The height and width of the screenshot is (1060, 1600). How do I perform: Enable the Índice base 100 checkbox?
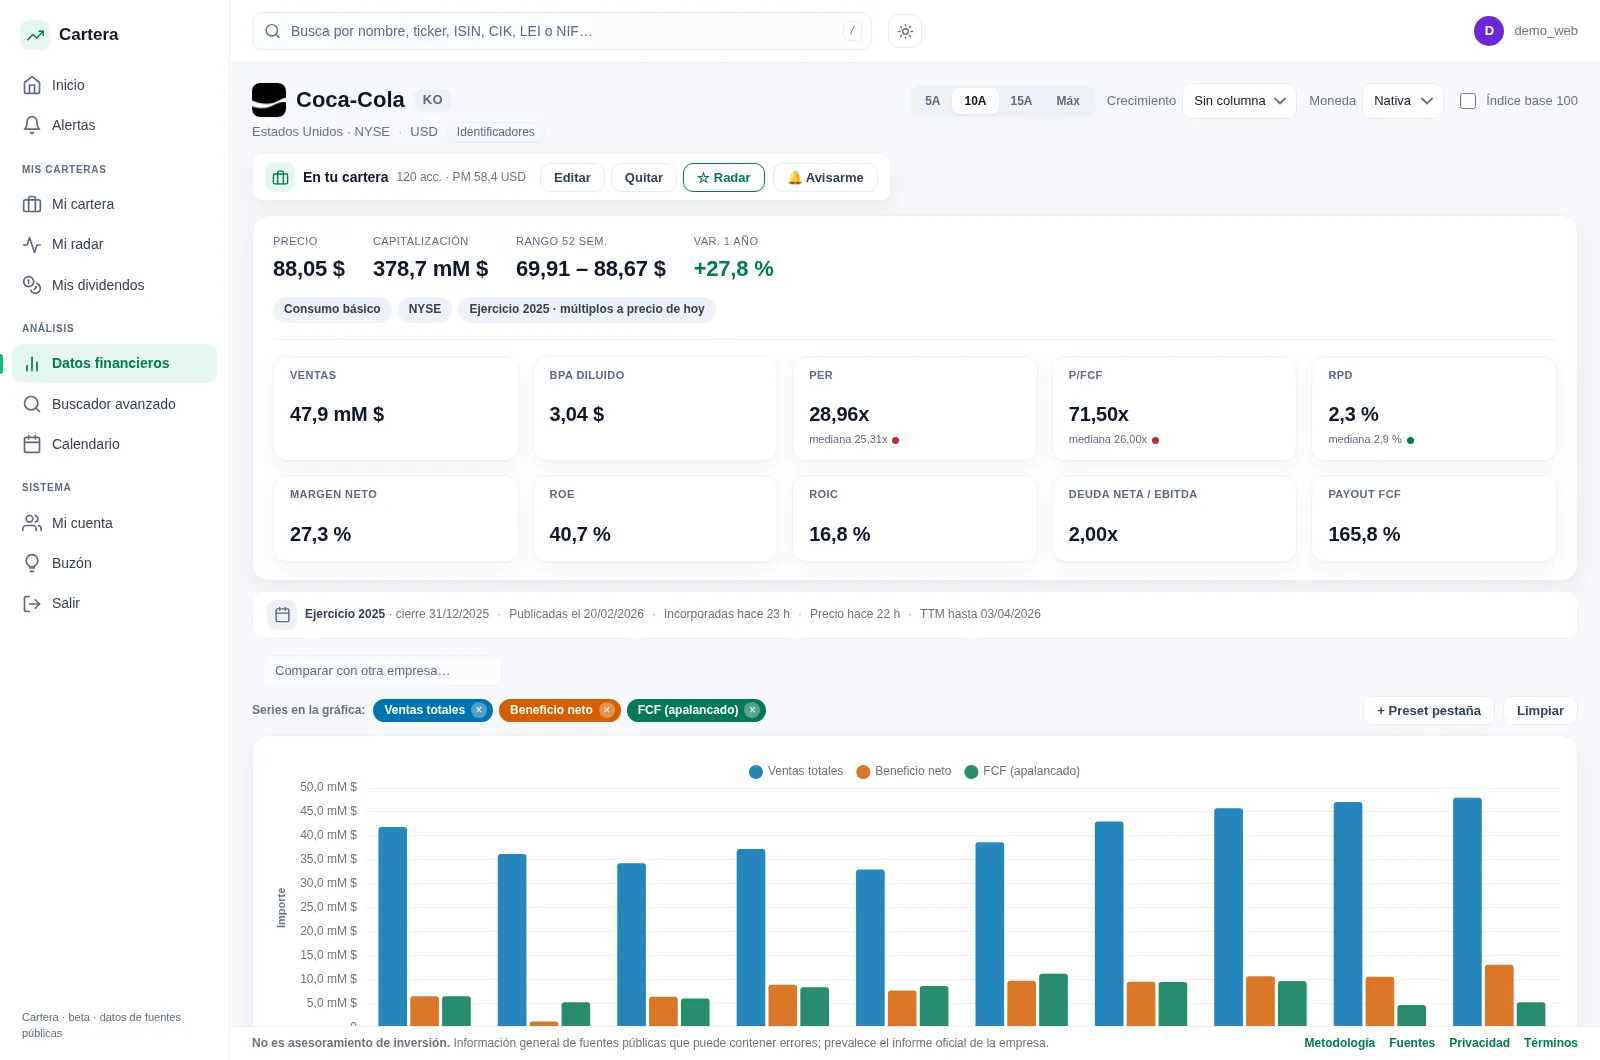pos(1468,101)
